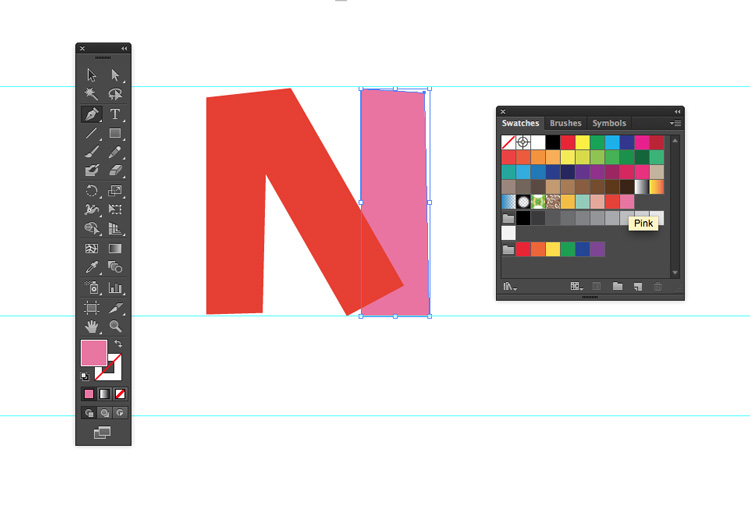
Task: Choose the Eraser tool
Action: click(x=115, y=170)
